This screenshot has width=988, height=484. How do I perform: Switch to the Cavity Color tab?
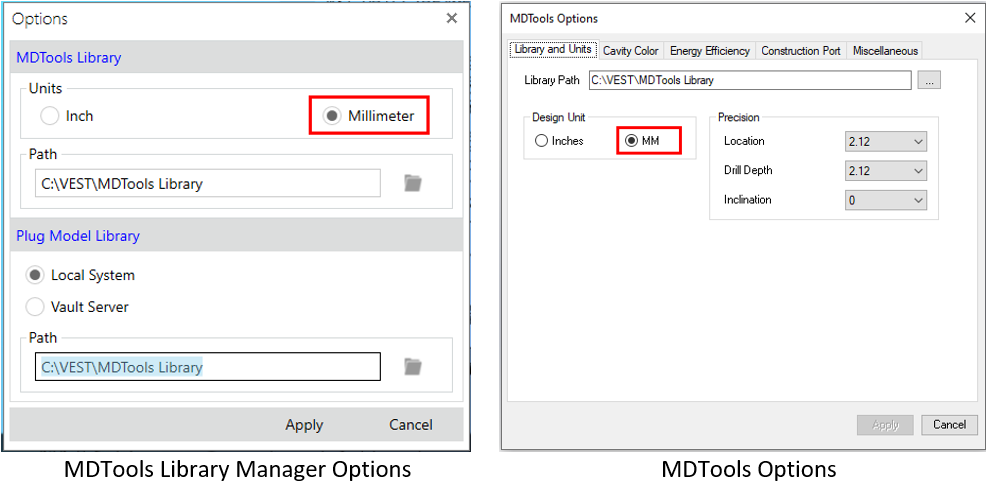(x=631, y=51)
